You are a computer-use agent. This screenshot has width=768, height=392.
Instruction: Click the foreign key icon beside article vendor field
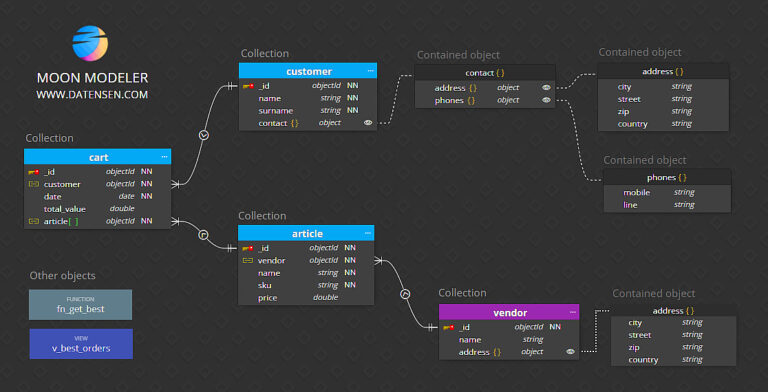click(248, 261)
